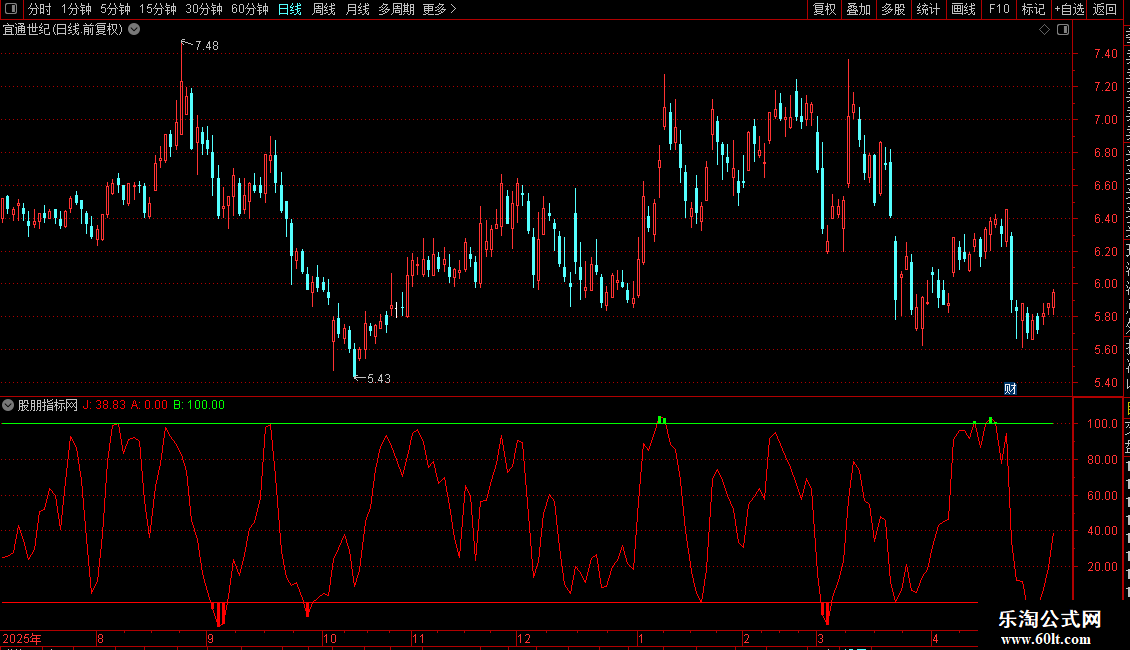
Task: Add stock via +自选 button
Action: point(1069,9)
